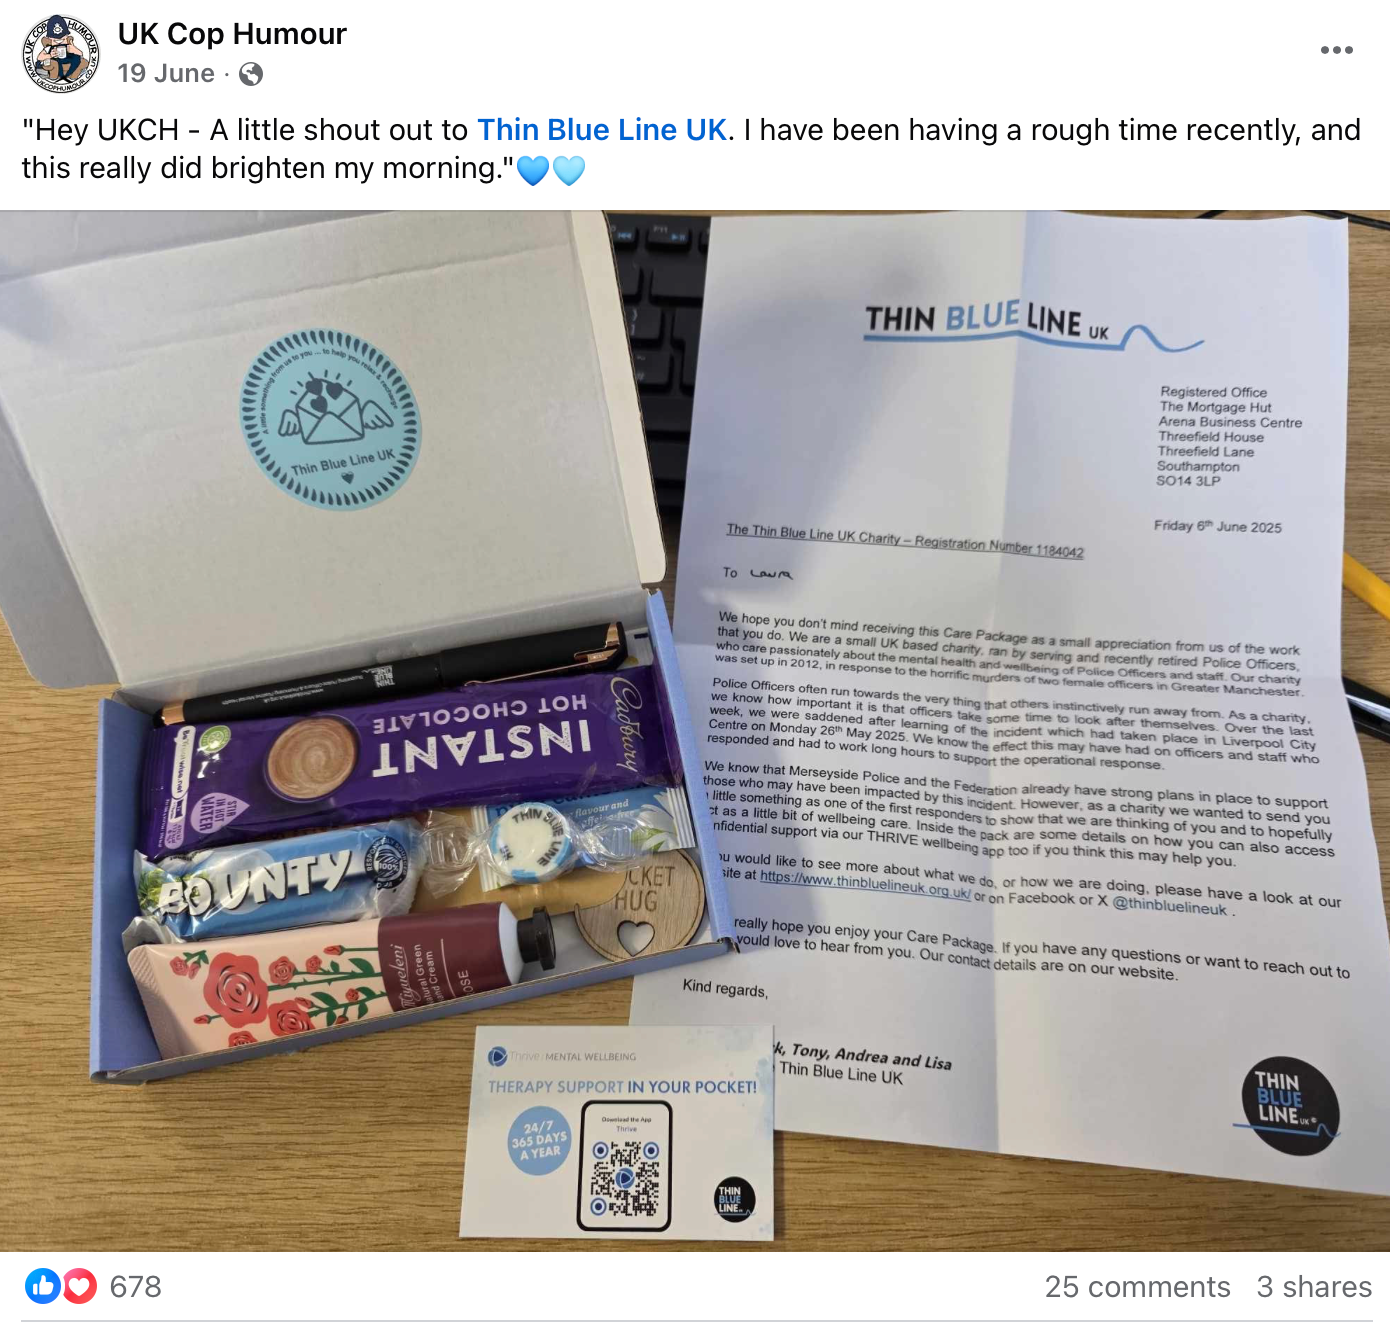This screenshot has height=1322, width=1390.
Task: Open the three-dots post options menu
Action: (x=1336, y=50)
